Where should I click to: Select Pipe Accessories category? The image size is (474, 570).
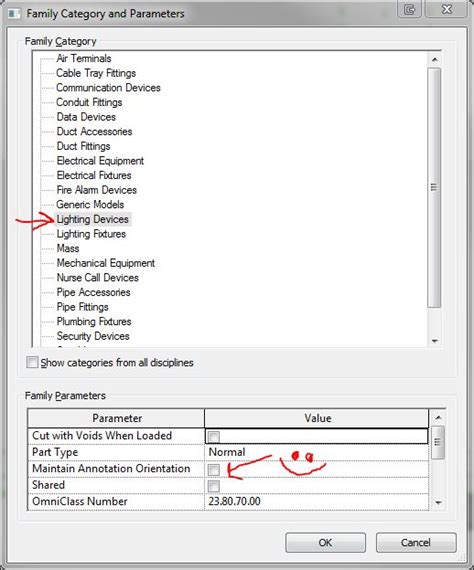pos(93,292)
